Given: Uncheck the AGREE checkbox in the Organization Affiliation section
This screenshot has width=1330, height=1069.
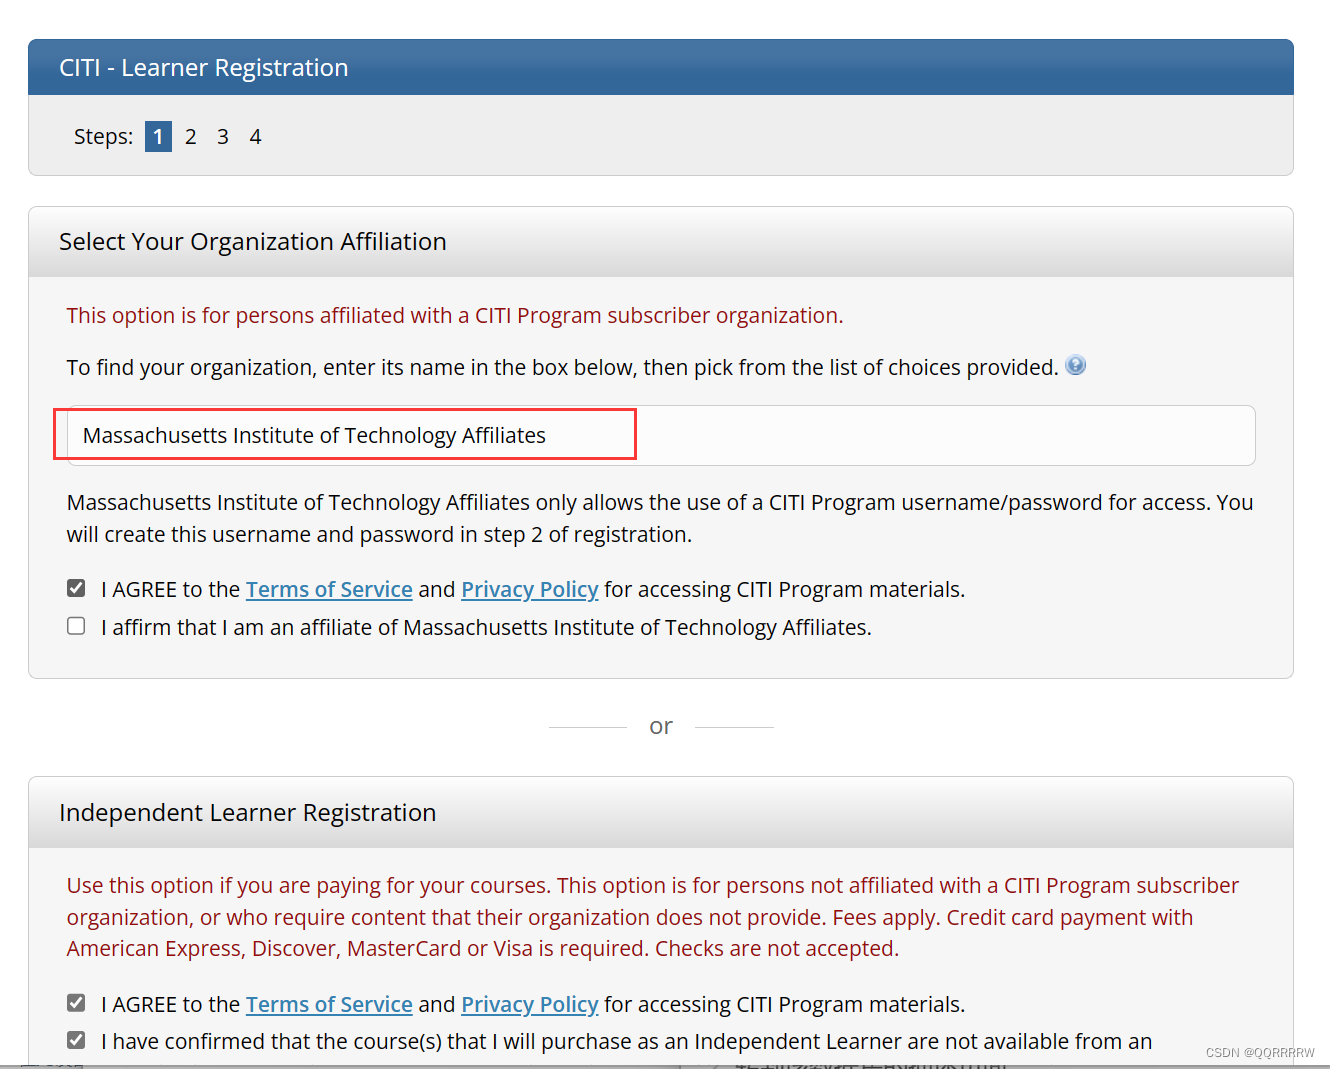Looking at the screenshot, I should 76,588.
